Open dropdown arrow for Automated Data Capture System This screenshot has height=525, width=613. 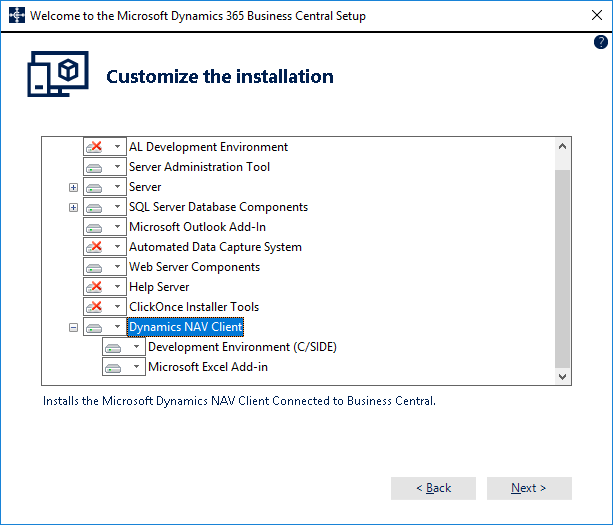(x=117, y=247)
